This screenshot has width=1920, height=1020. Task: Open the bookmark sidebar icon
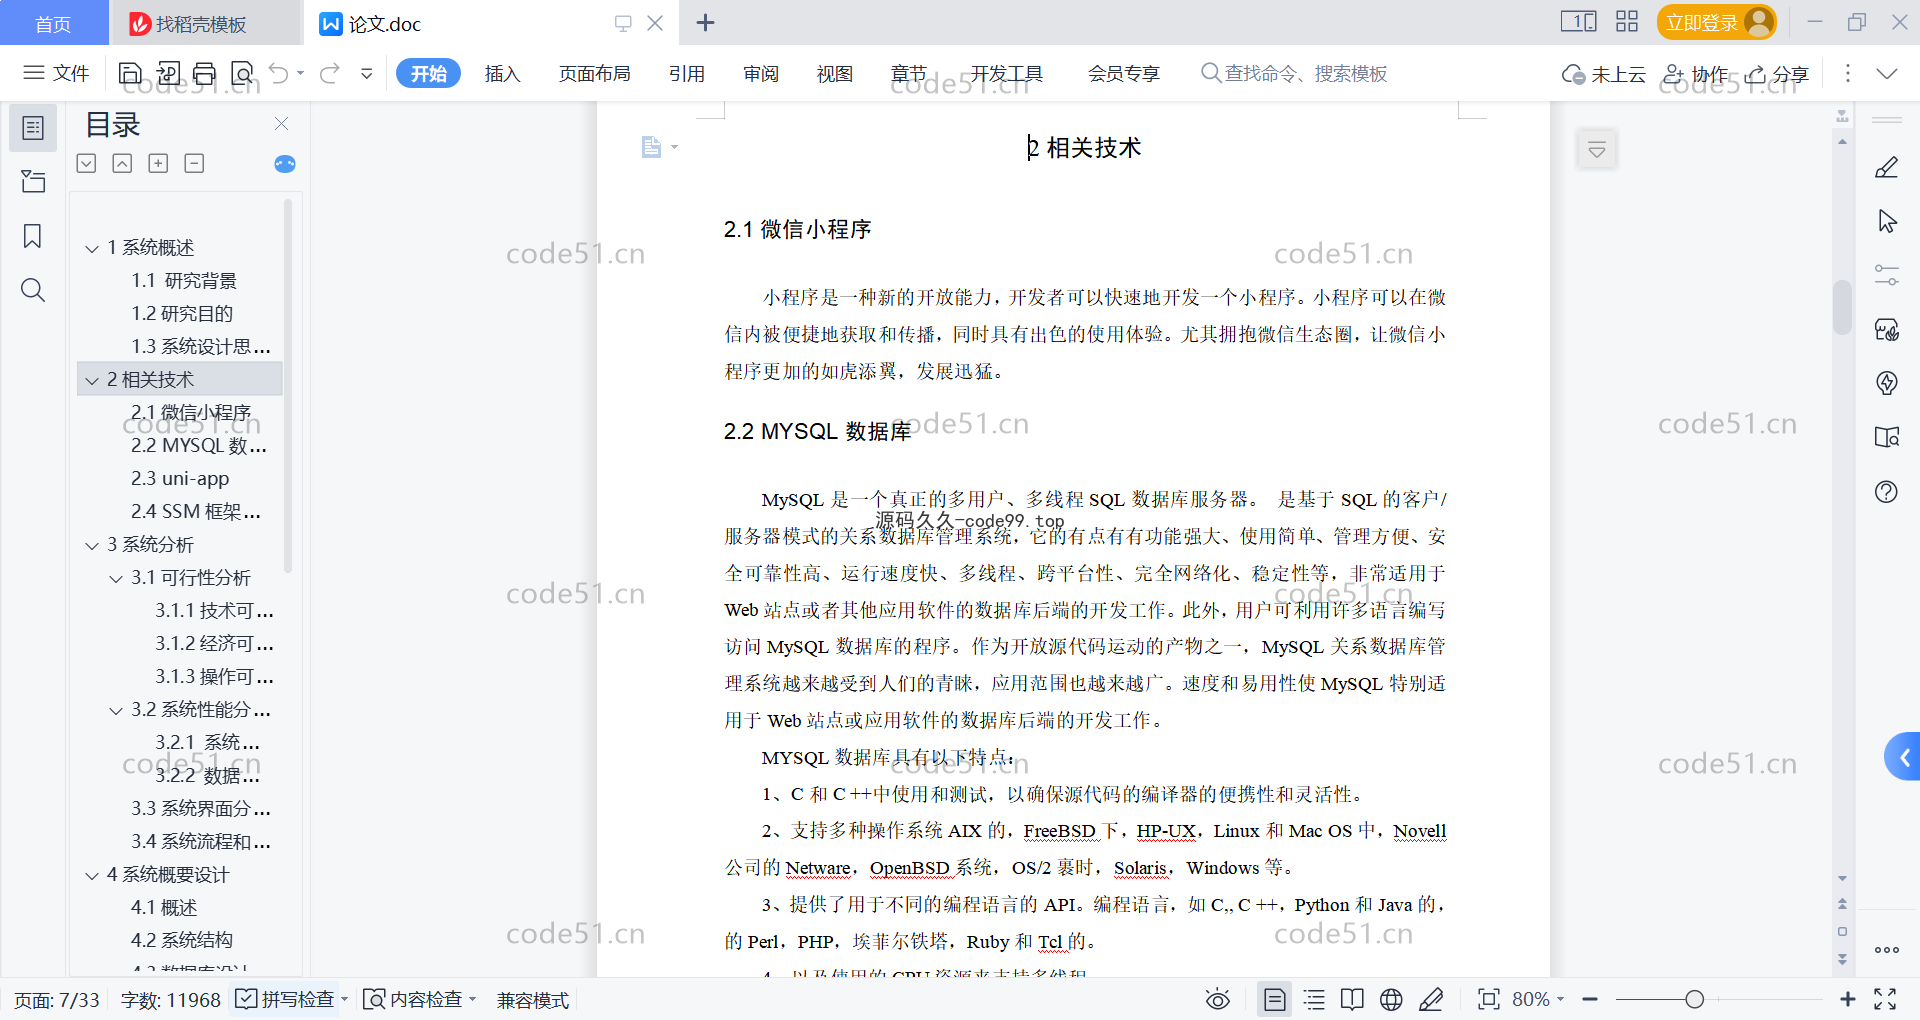[33, 236]
